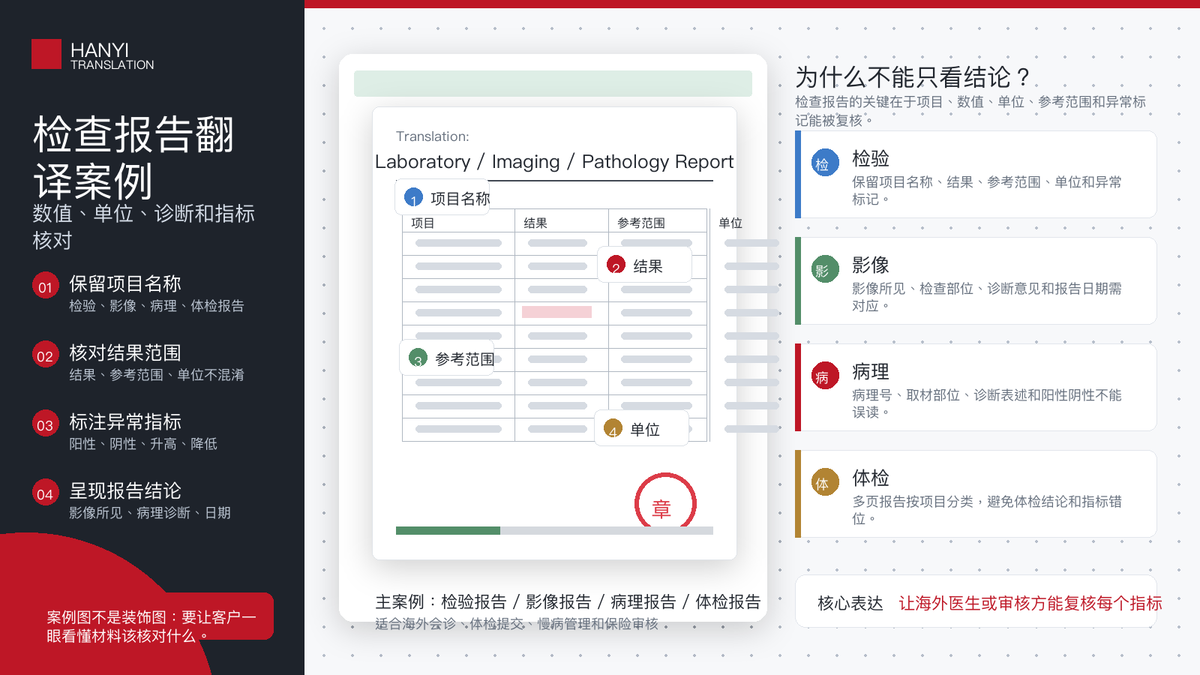Image resolution: width=1200 pixels, height=675 pixels.
Task: Click the red 04 step badge
Action: pyautogui.click(x=46, y=494)
